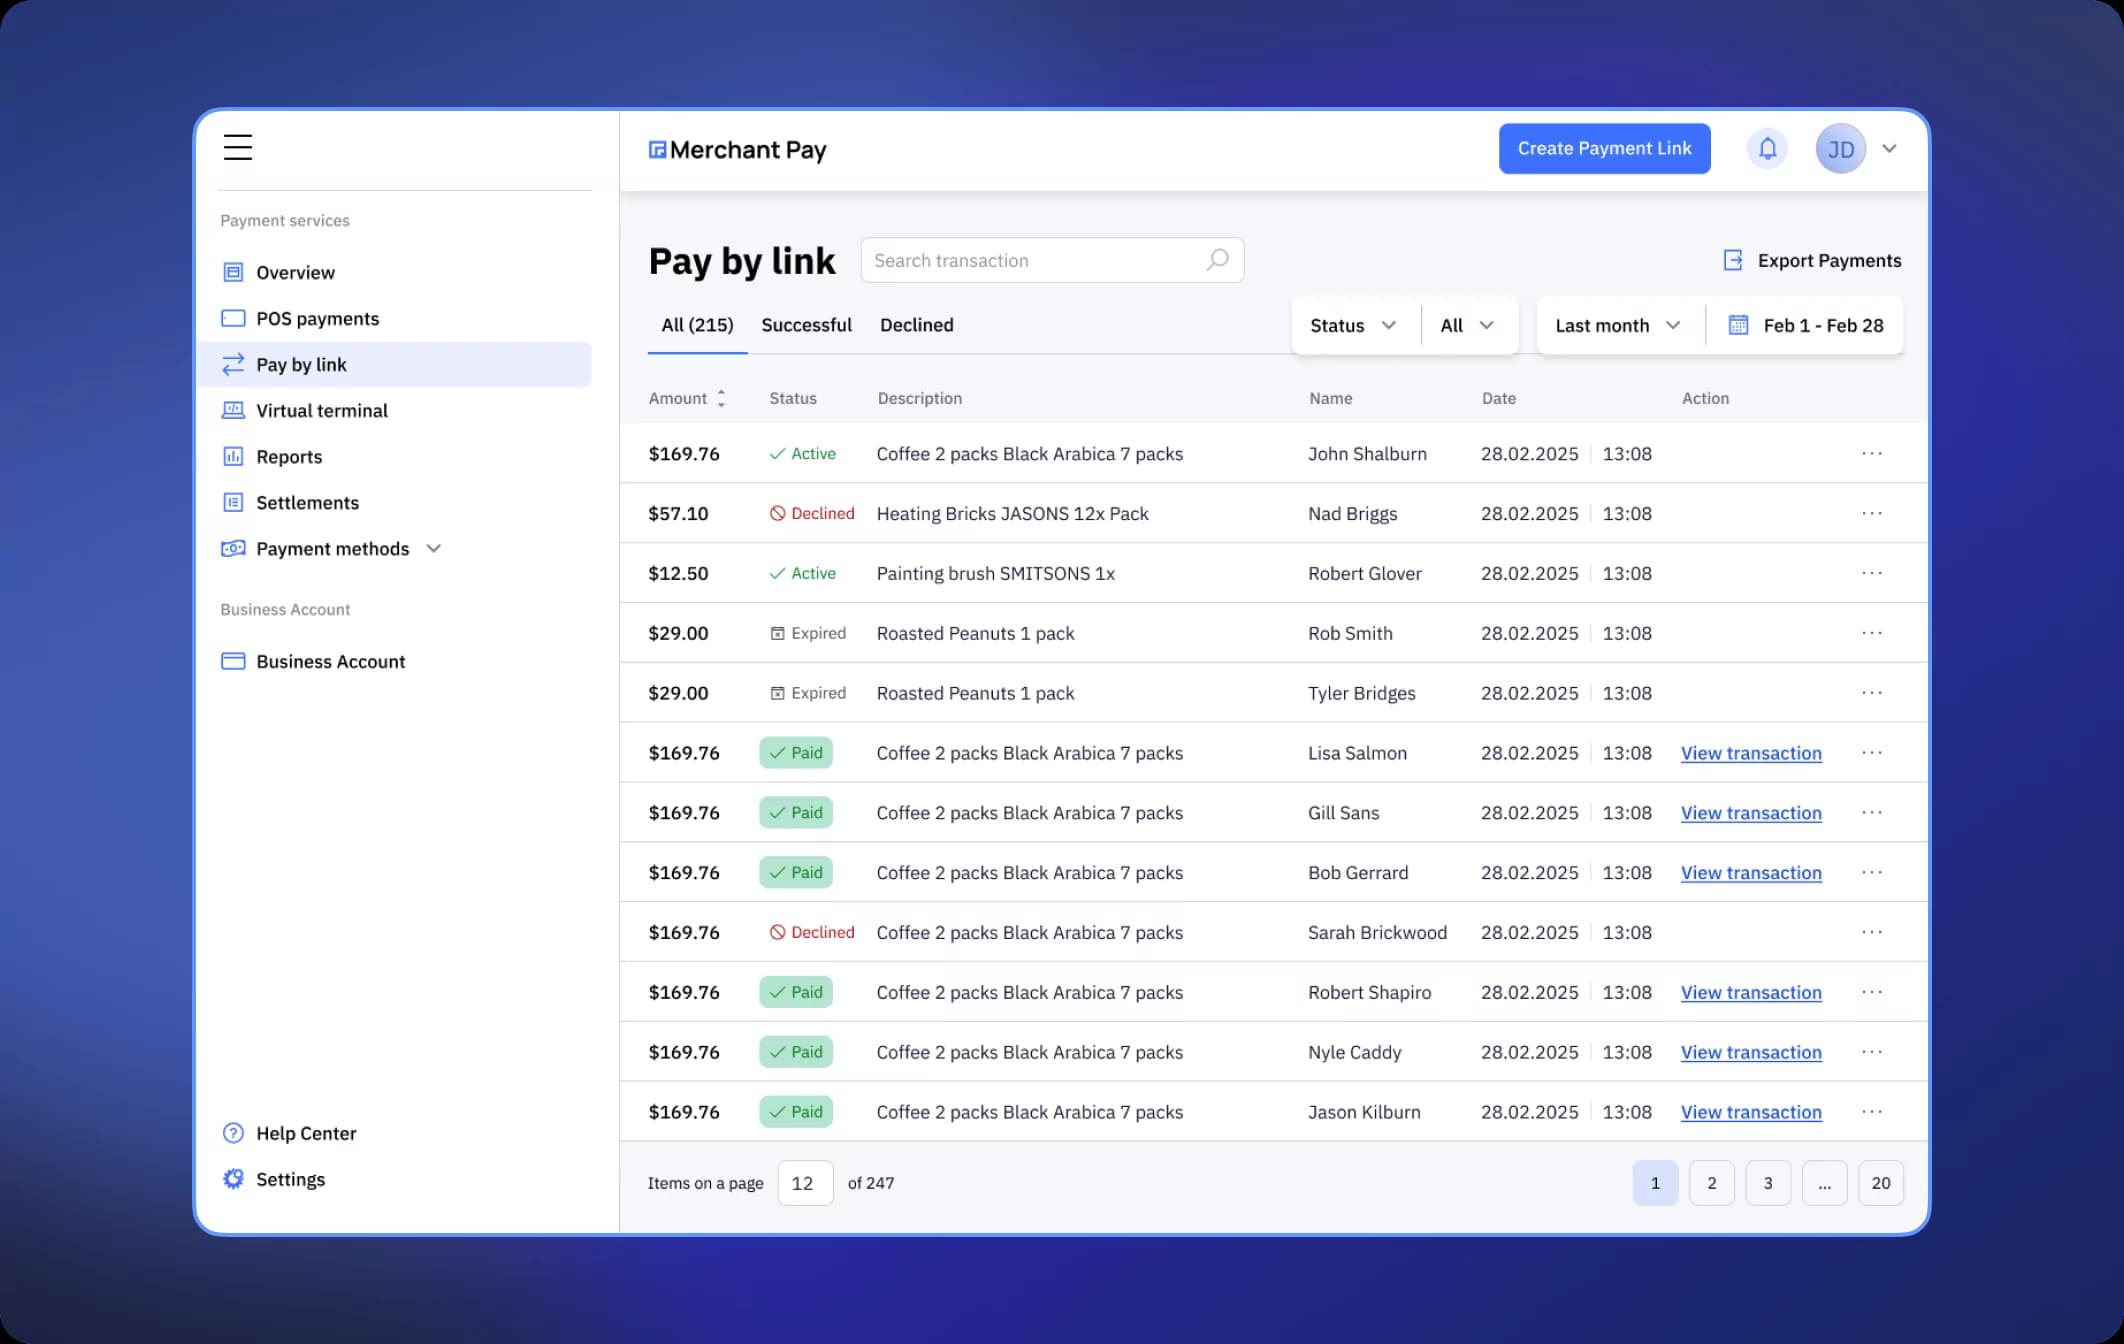Open the Last month period dropdown
Screen dimensions: 2124x1344
click(1618, 325)
